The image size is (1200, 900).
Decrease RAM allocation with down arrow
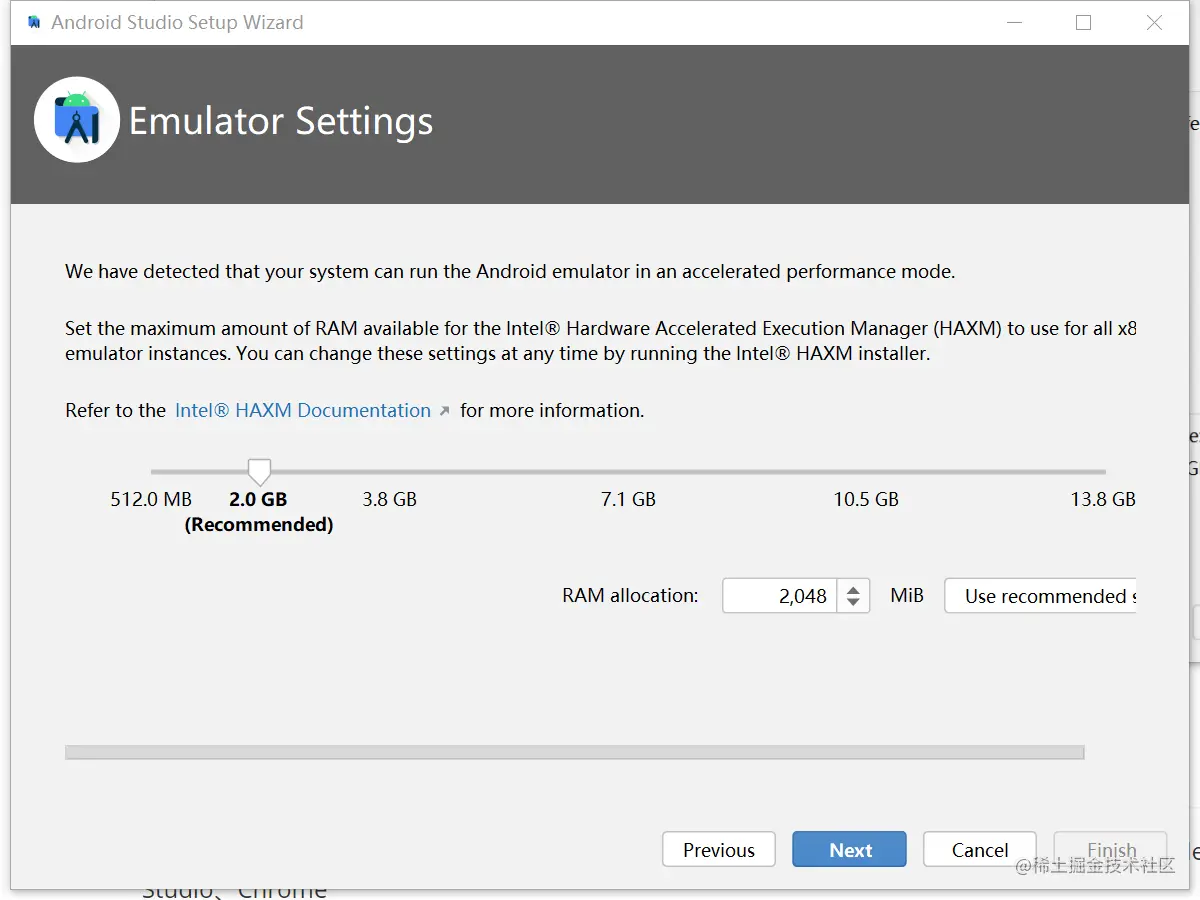tap(853, 604)
